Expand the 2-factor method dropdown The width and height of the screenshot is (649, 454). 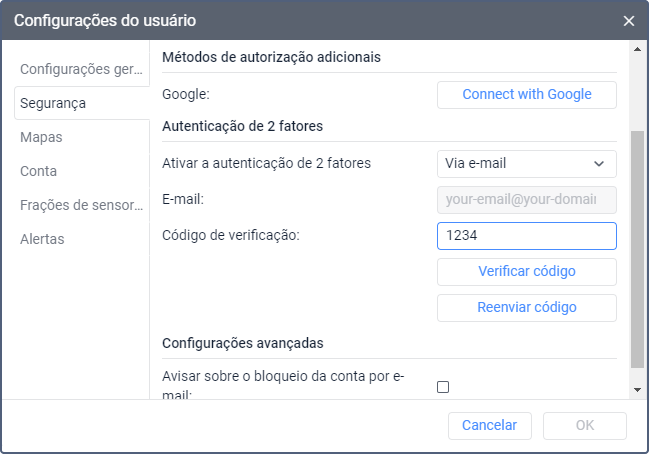(x=526, y=163)
